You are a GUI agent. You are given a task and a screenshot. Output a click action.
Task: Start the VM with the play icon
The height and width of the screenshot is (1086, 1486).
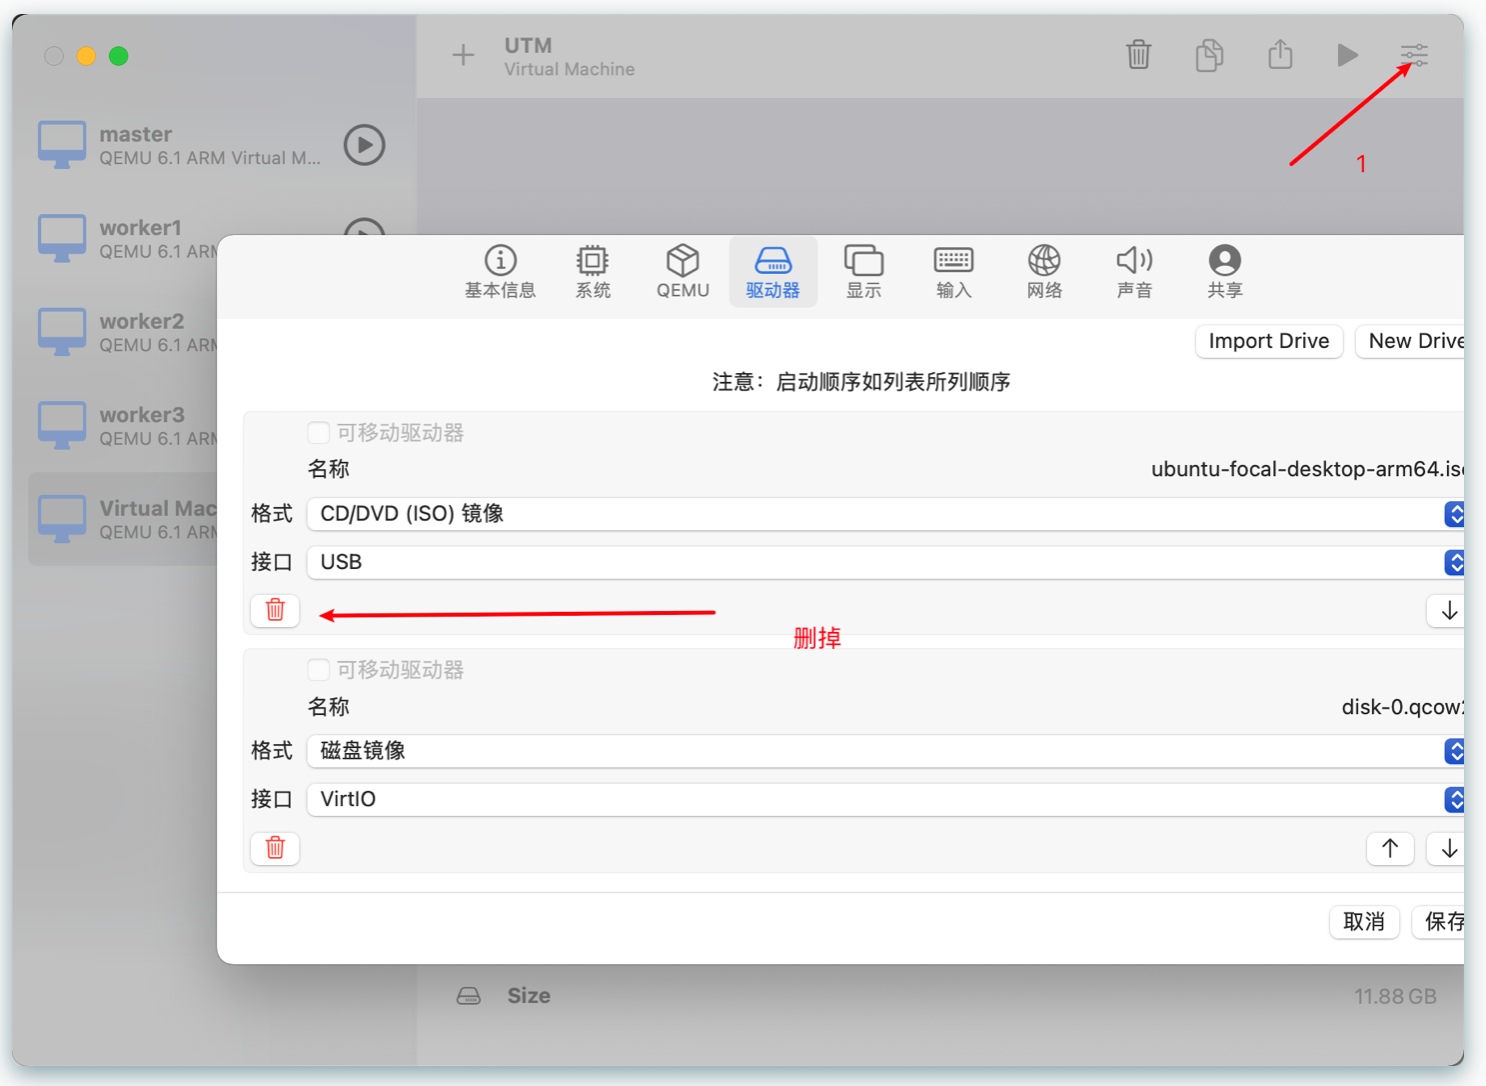(1347, 56)
